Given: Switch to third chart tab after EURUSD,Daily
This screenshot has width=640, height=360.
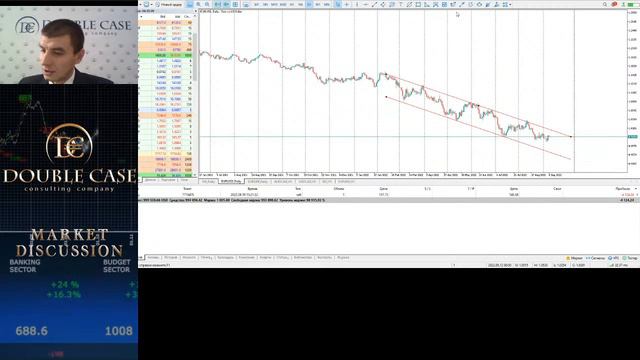Looking at the screenshot, I should pyautogui.click(x=257, y=182).
